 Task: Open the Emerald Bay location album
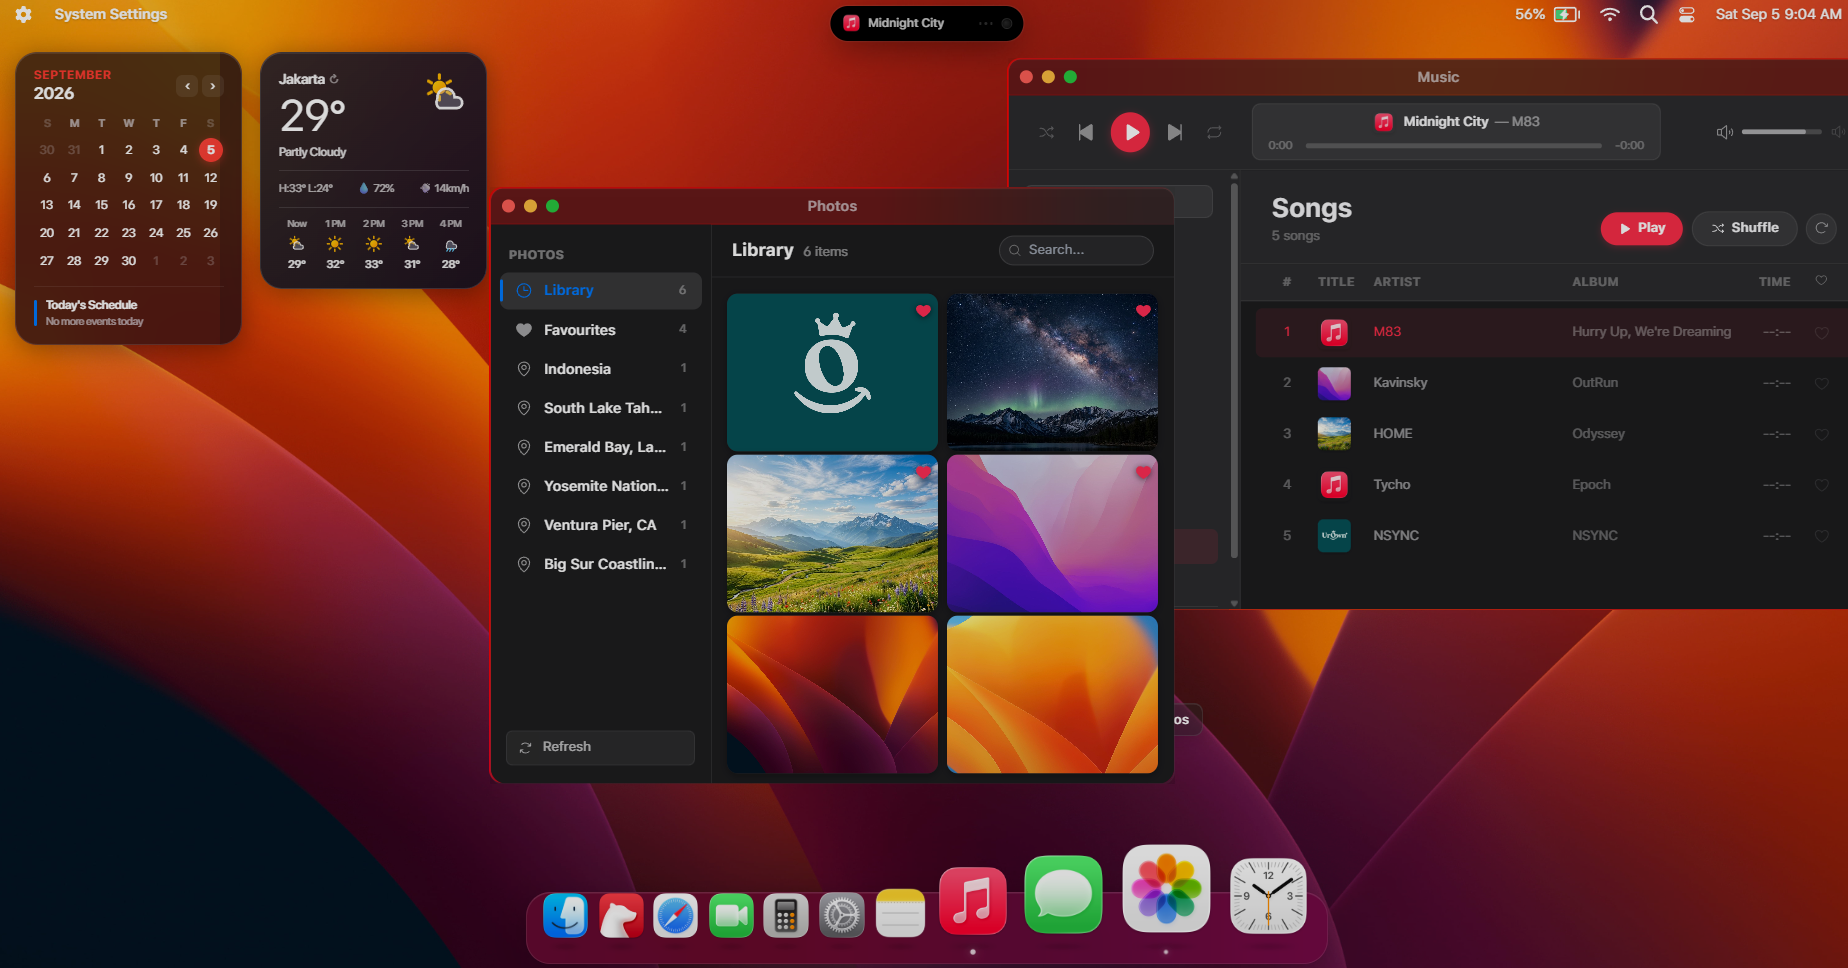click(x=601, y=447)
